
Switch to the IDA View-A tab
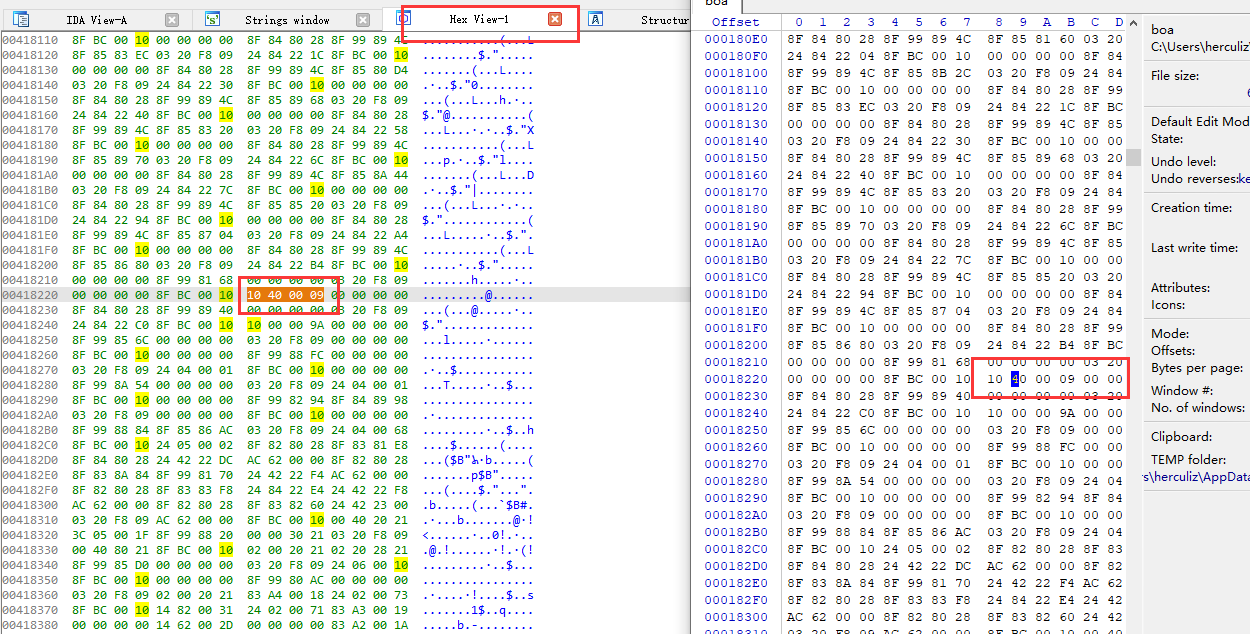96,19
